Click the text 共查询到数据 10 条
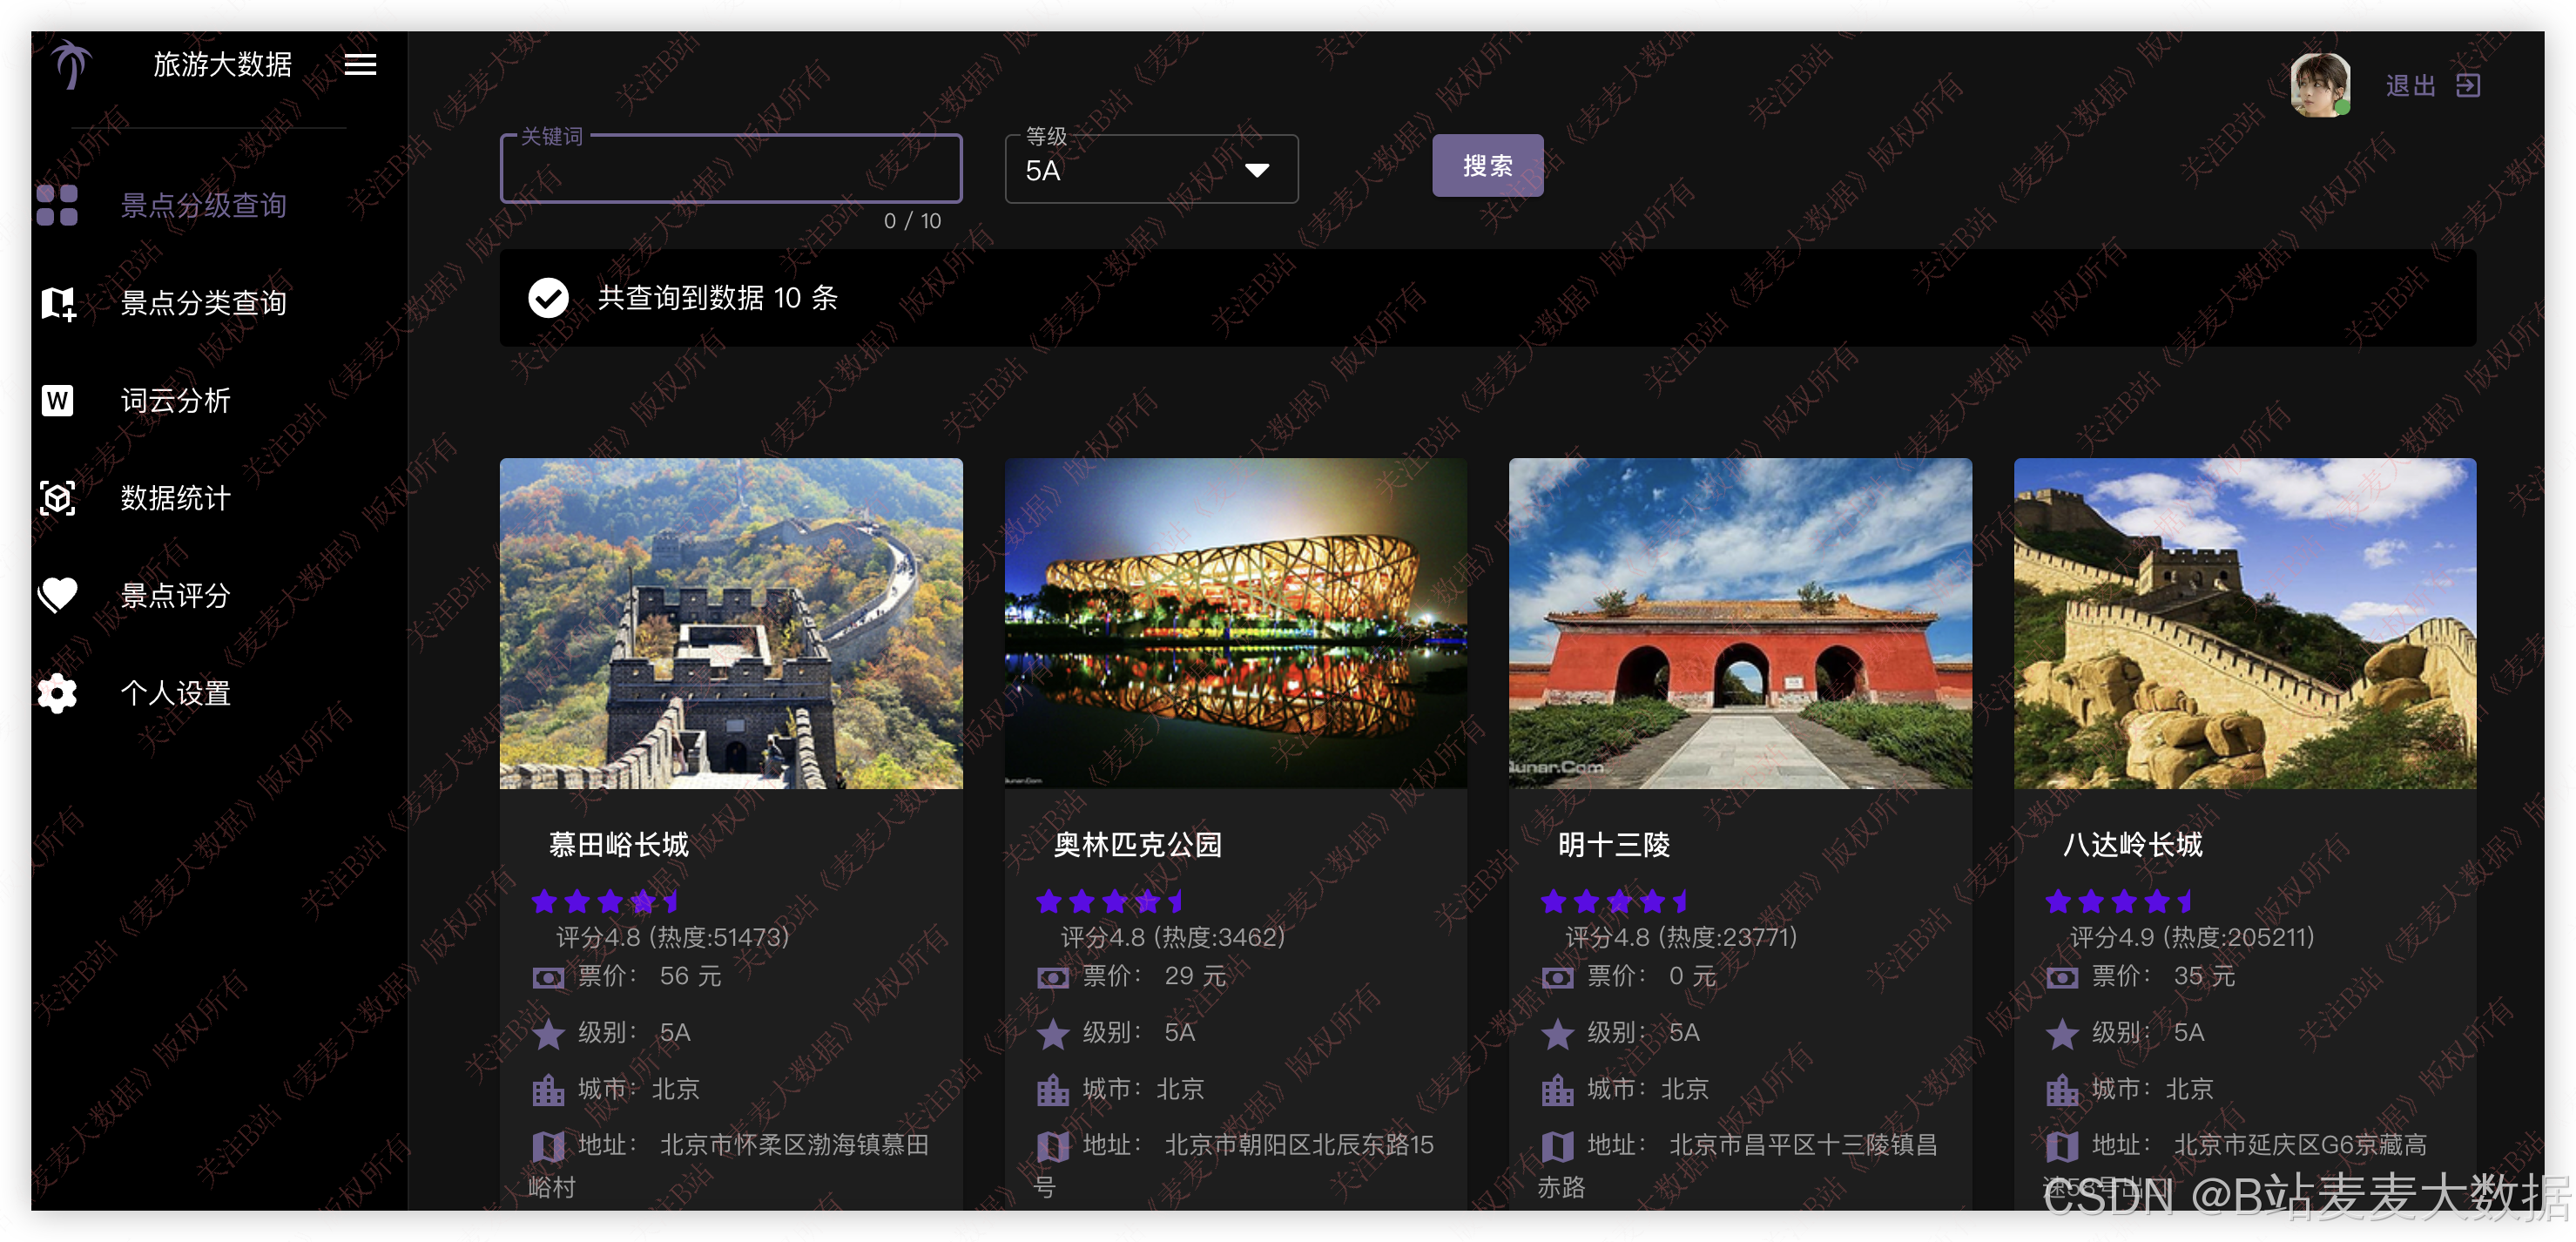This screenshot has height=1242, width=2576. 717,298
